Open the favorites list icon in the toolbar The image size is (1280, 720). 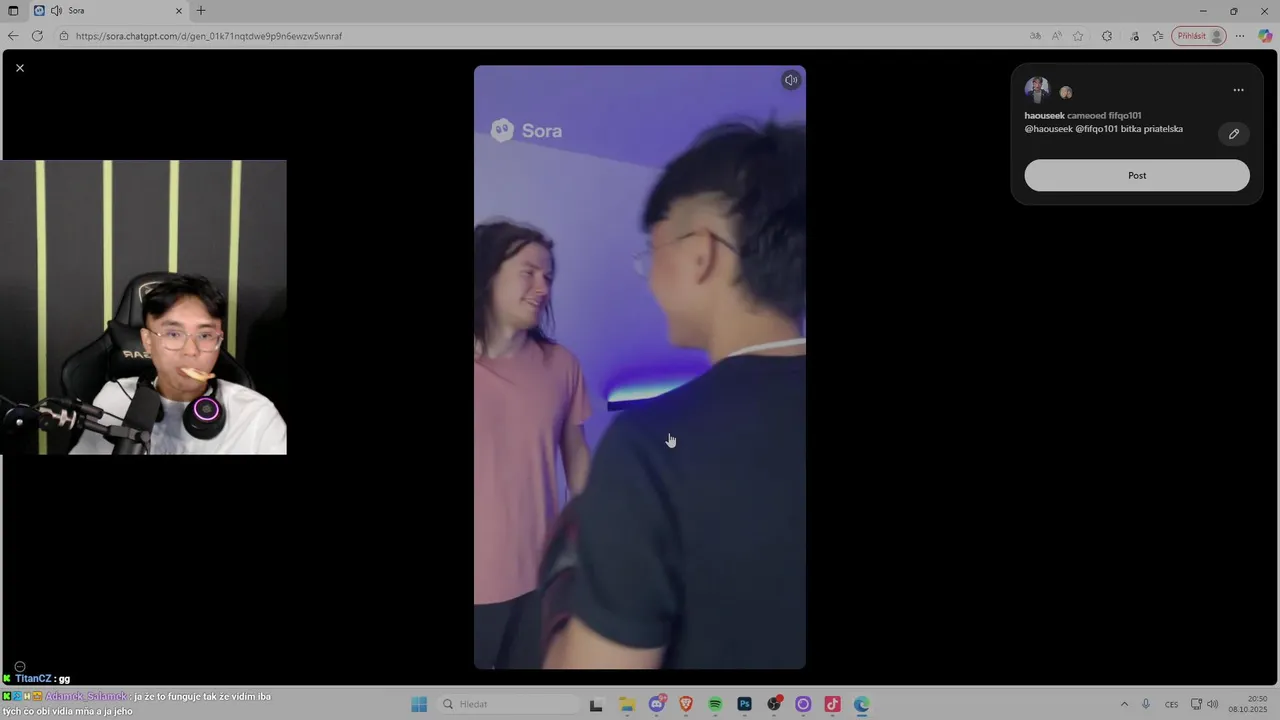[1158, 36]
